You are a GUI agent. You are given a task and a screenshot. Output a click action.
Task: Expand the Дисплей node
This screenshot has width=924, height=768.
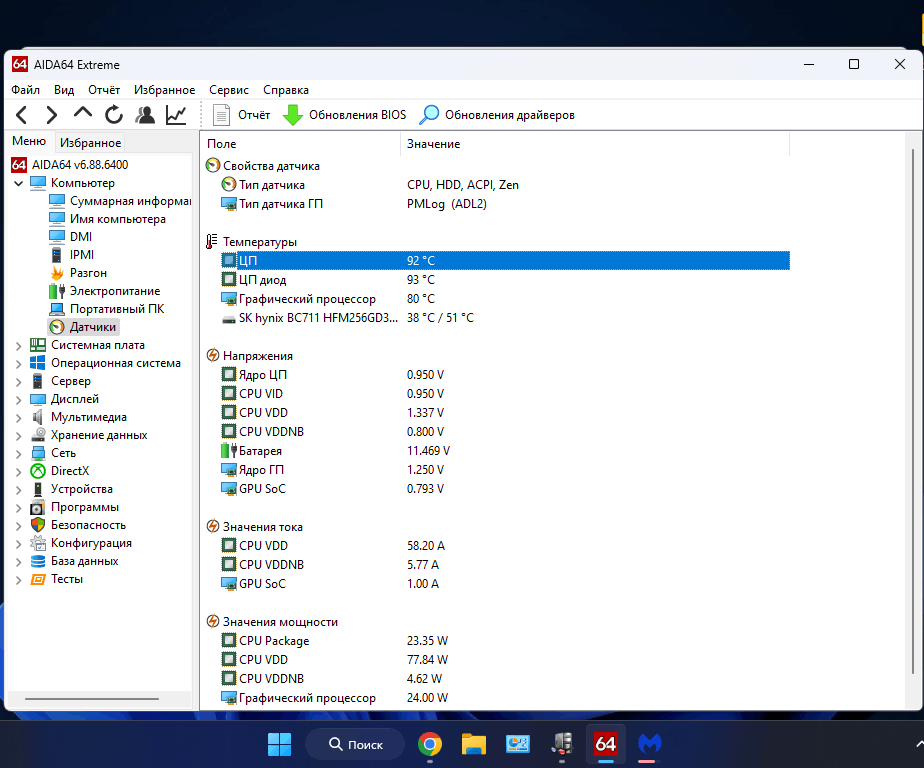click(x=18, y=400)
